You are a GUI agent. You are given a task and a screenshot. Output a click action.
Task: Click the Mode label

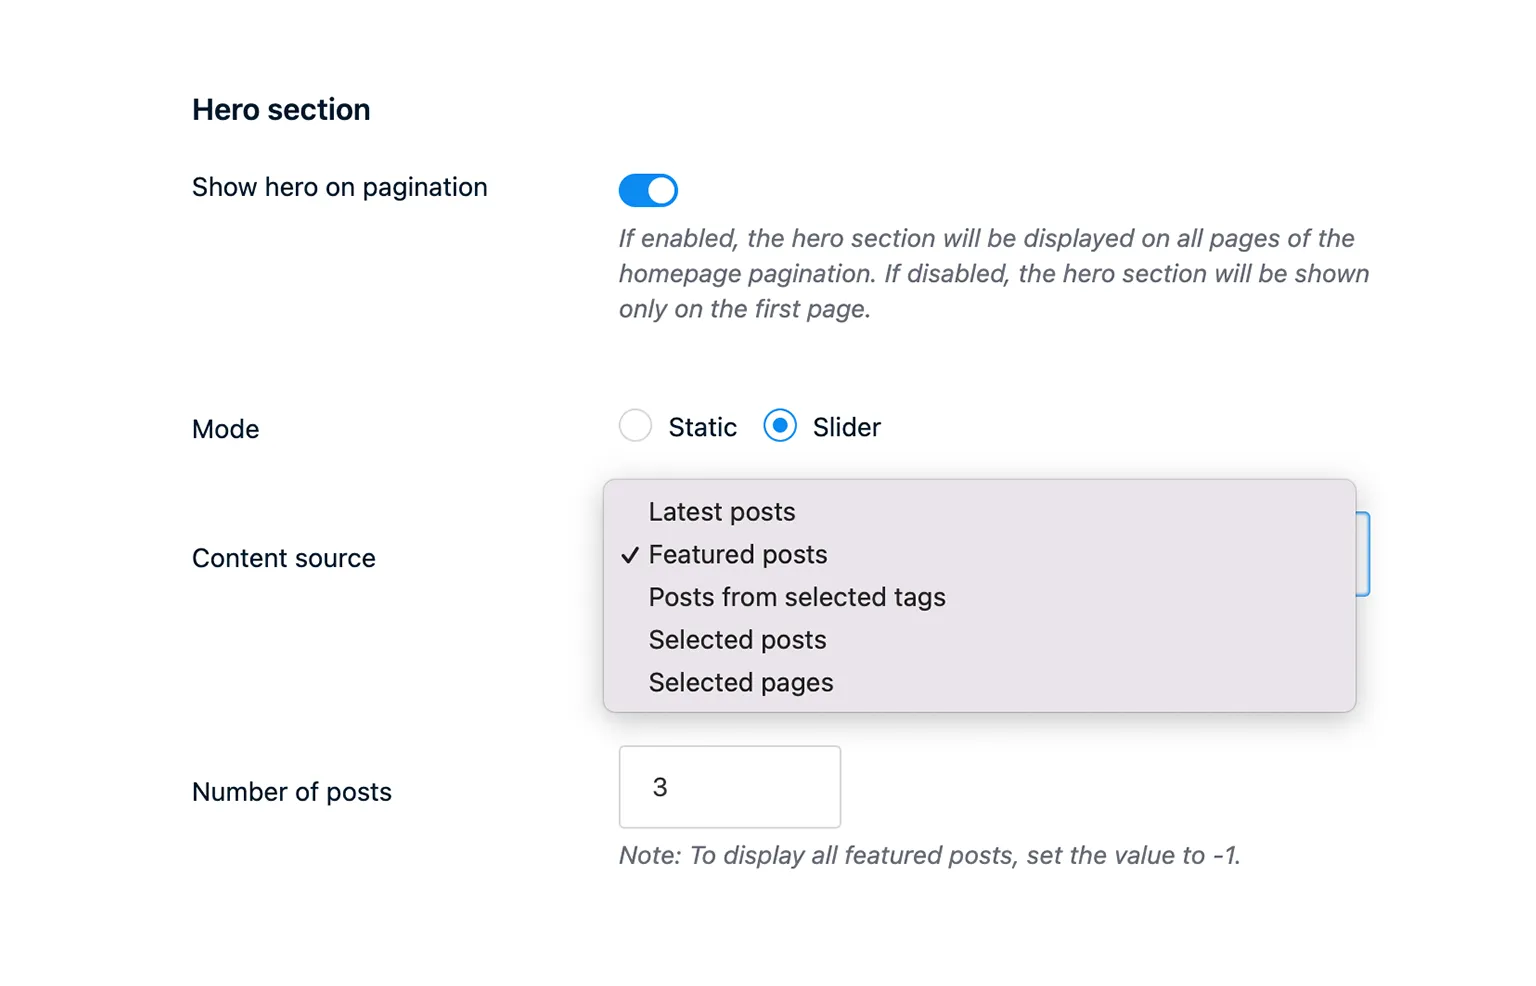pyautogui.click(x=225, y=429)
